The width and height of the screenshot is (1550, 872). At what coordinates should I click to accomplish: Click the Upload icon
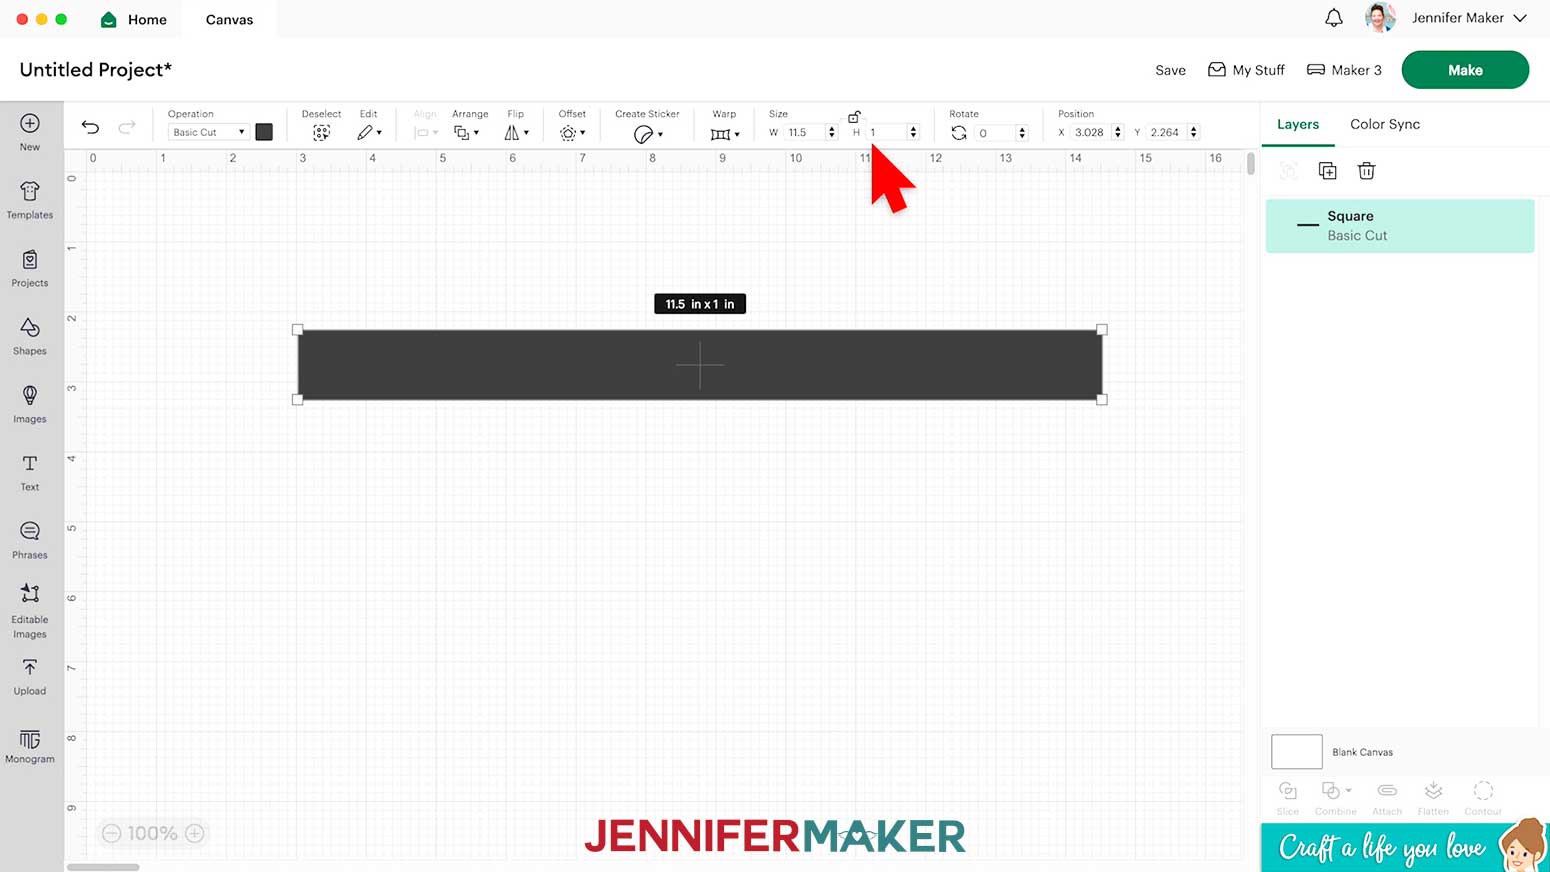30,667
